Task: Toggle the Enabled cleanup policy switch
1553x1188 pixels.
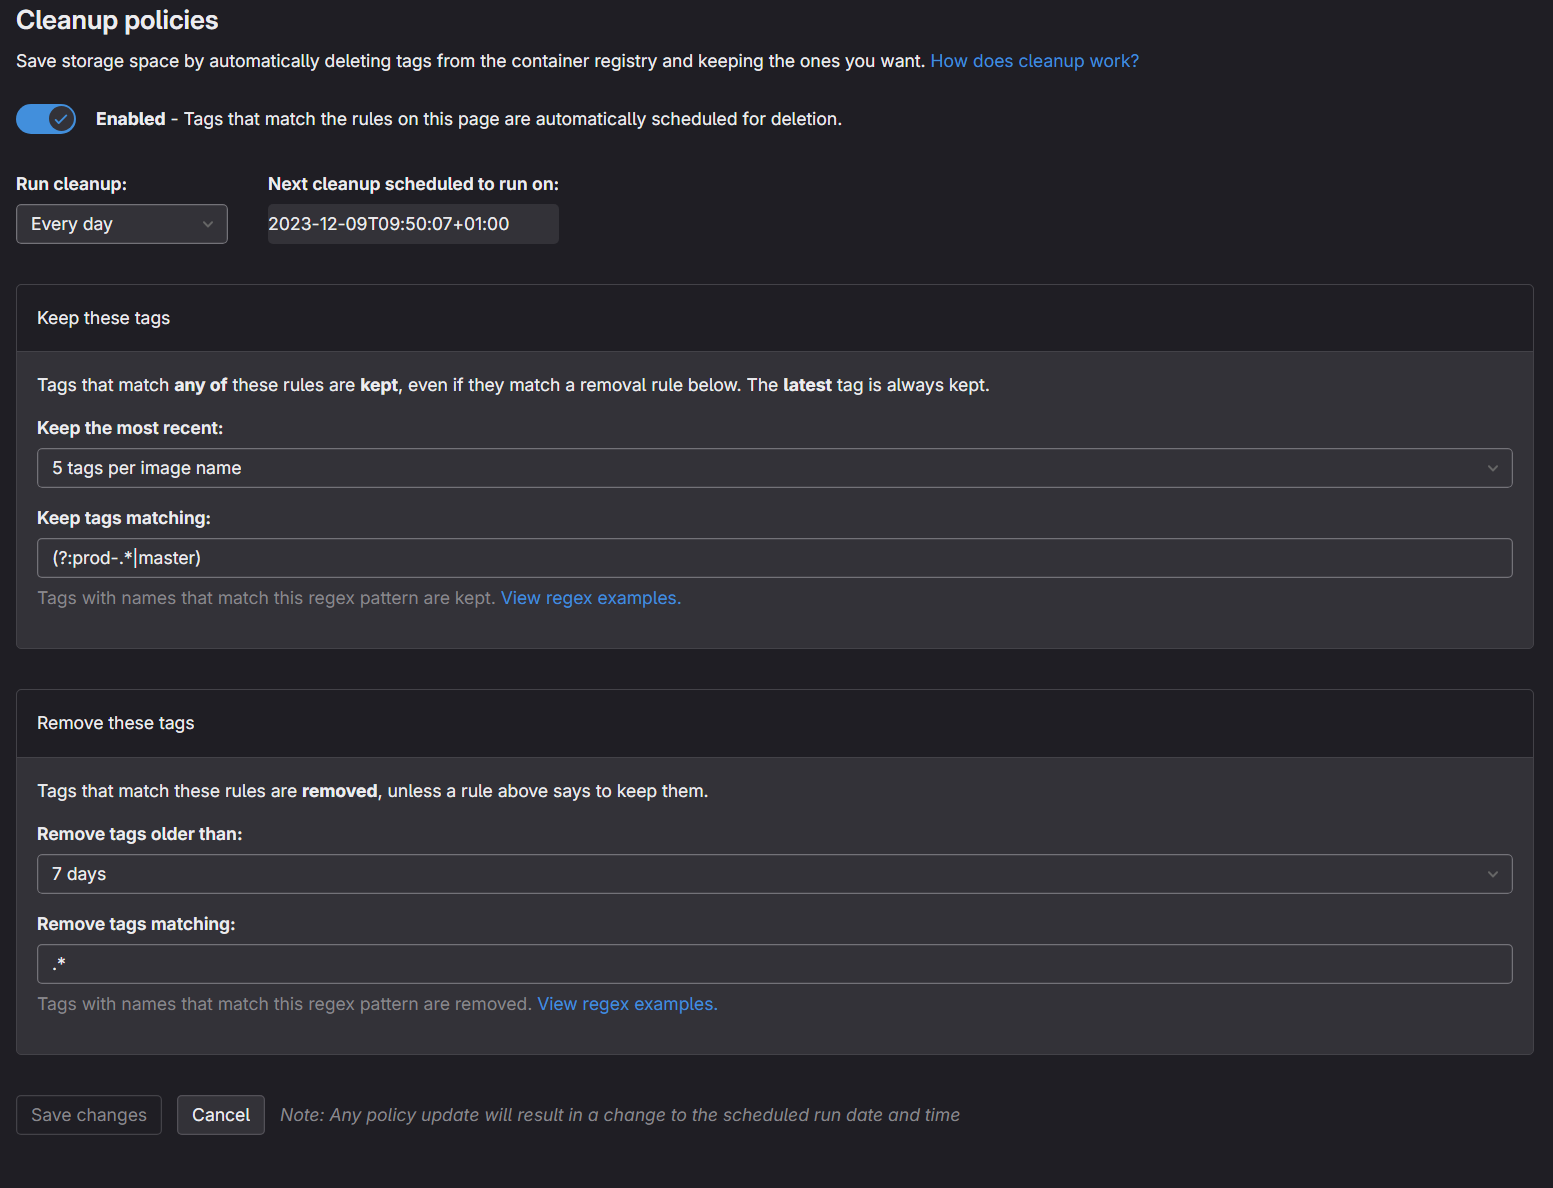Action: pyautogui.click(x=46, y=119)
